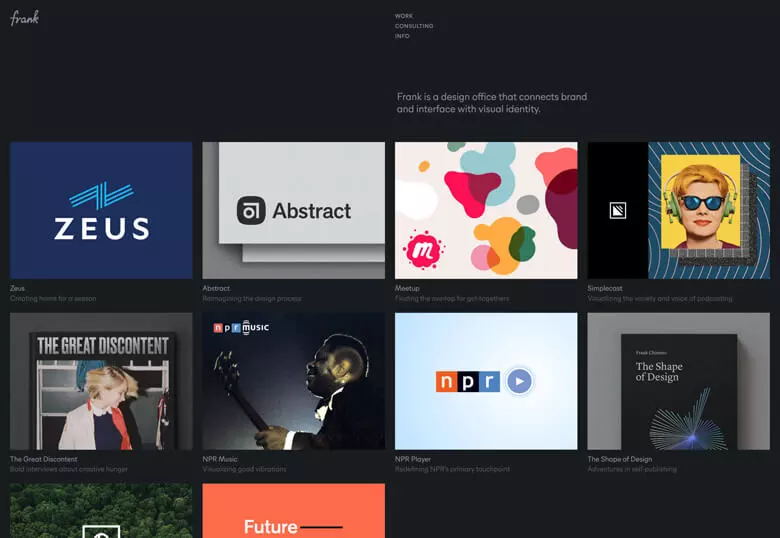Click the NPR Music title link
The height and width of the screenshot is (538, 780).
click(x=220, y=459)
